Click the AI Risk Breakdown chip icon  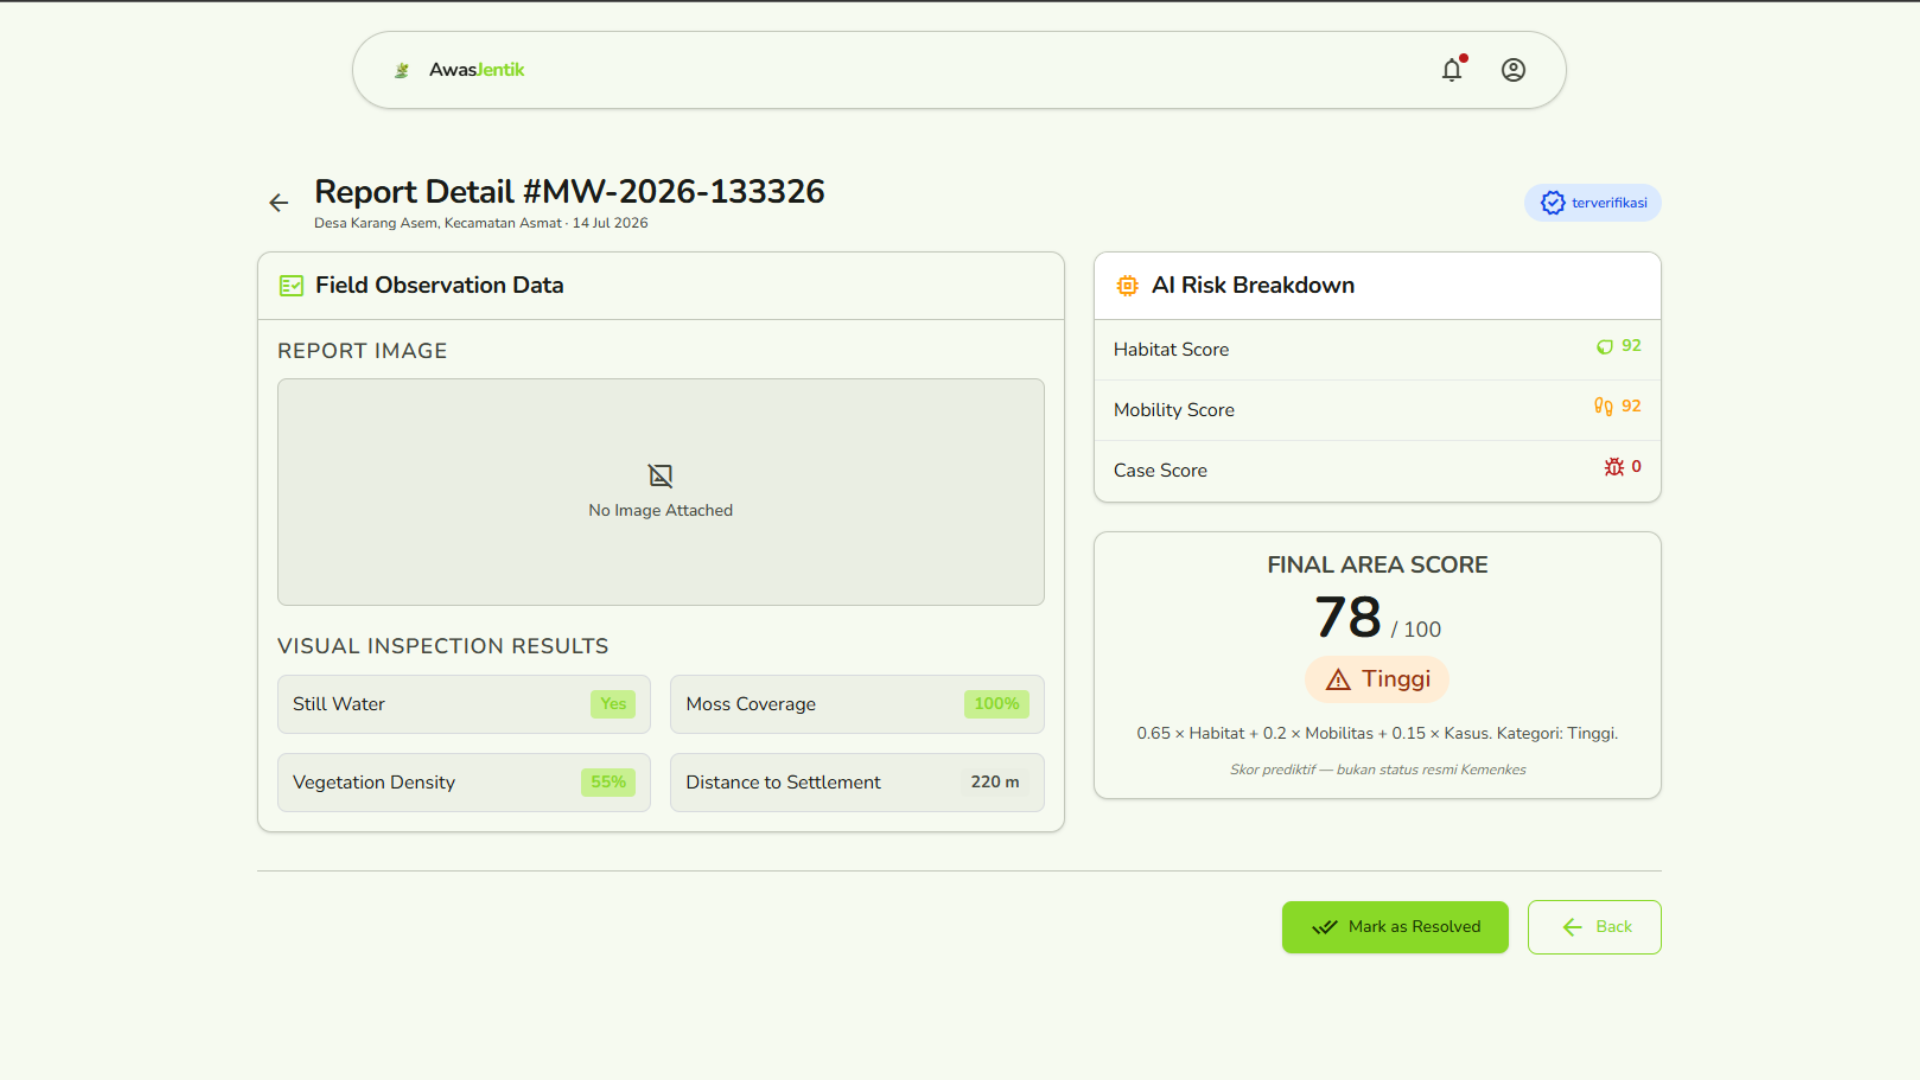(x=1127, y=286)
